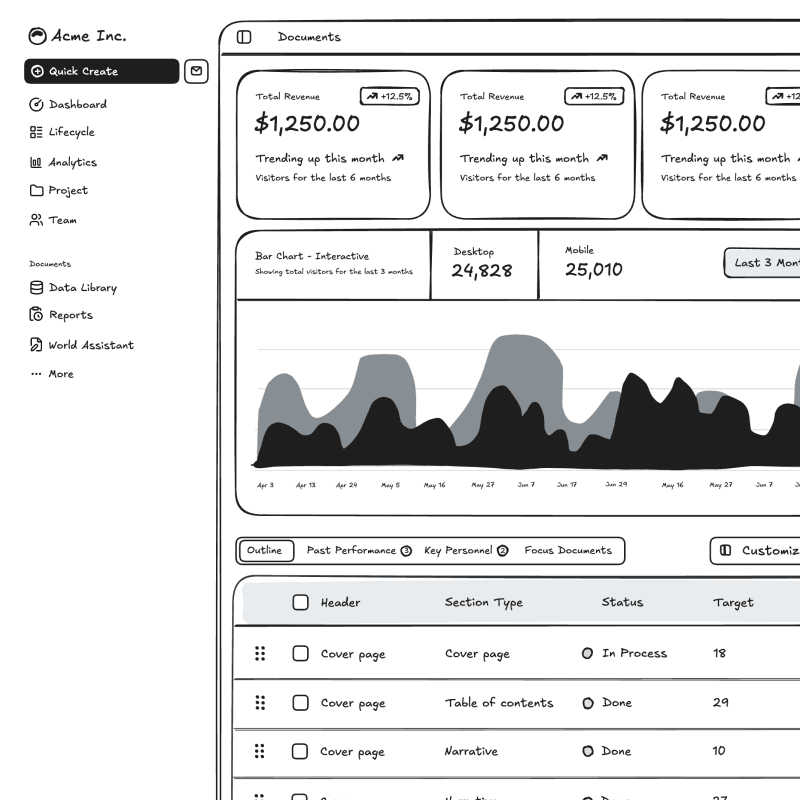Viewport: 800px width, 800px height.
Task: Tick the checkbox for the In Process row
Action: pos(300,653)
